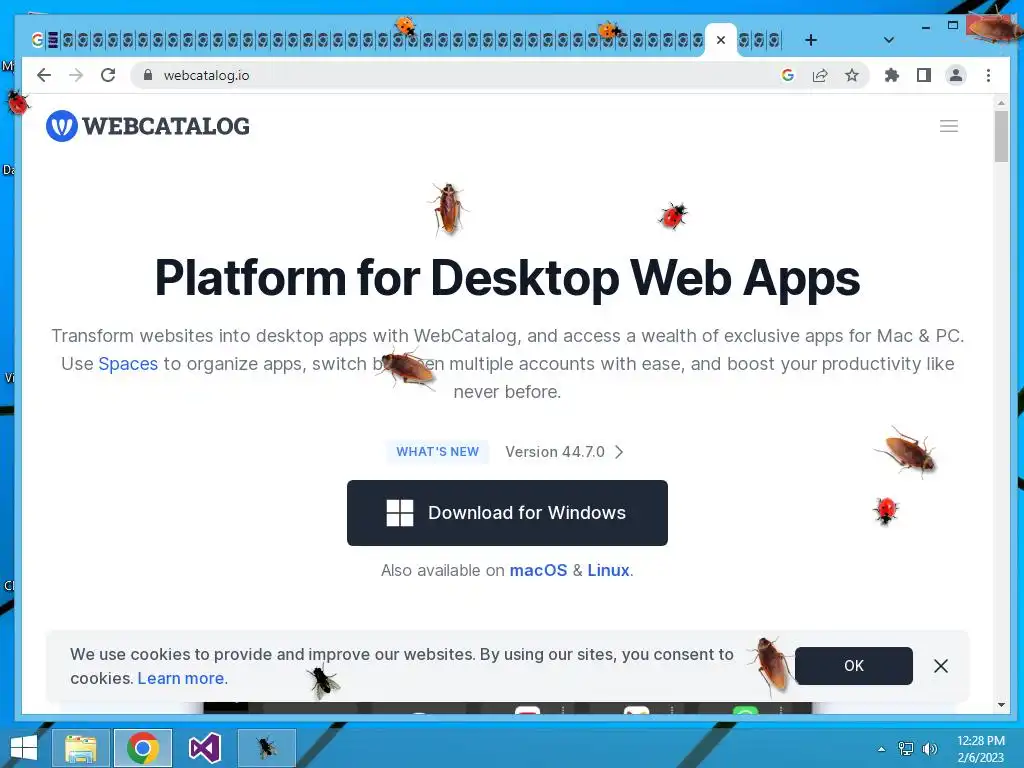Reload the webcatalog.io page
This screenshot has width=1024, height=768.
(x=108, y=75)
